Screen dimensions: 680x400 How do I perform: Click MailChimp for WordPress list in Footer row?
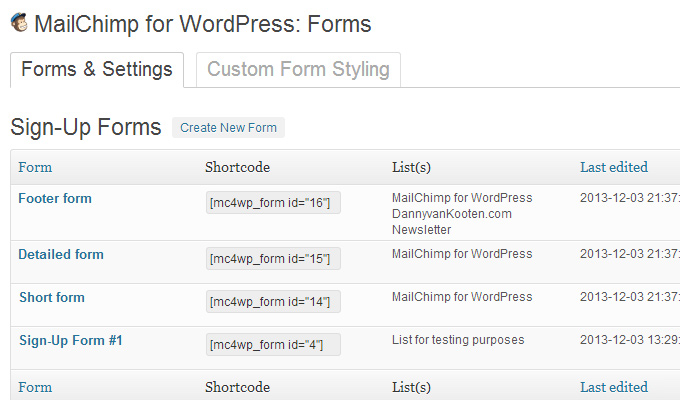(462, 198)
